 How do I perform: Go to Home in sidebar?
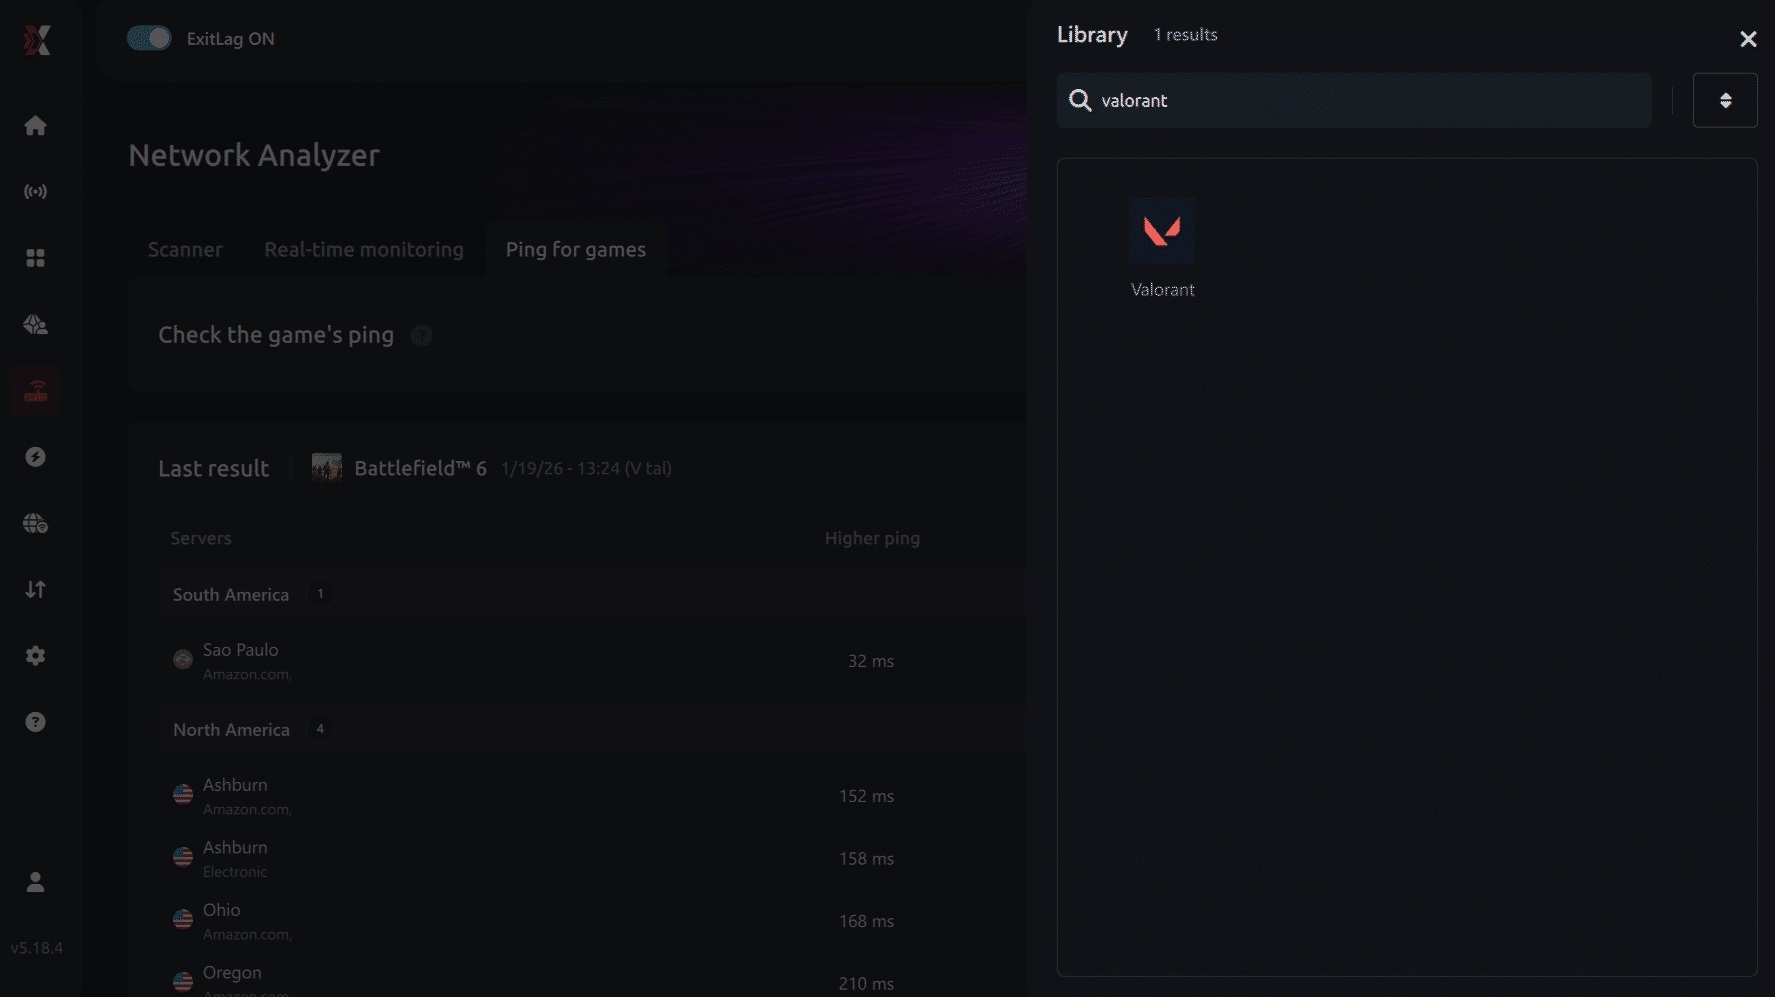[x=36, y=125]
